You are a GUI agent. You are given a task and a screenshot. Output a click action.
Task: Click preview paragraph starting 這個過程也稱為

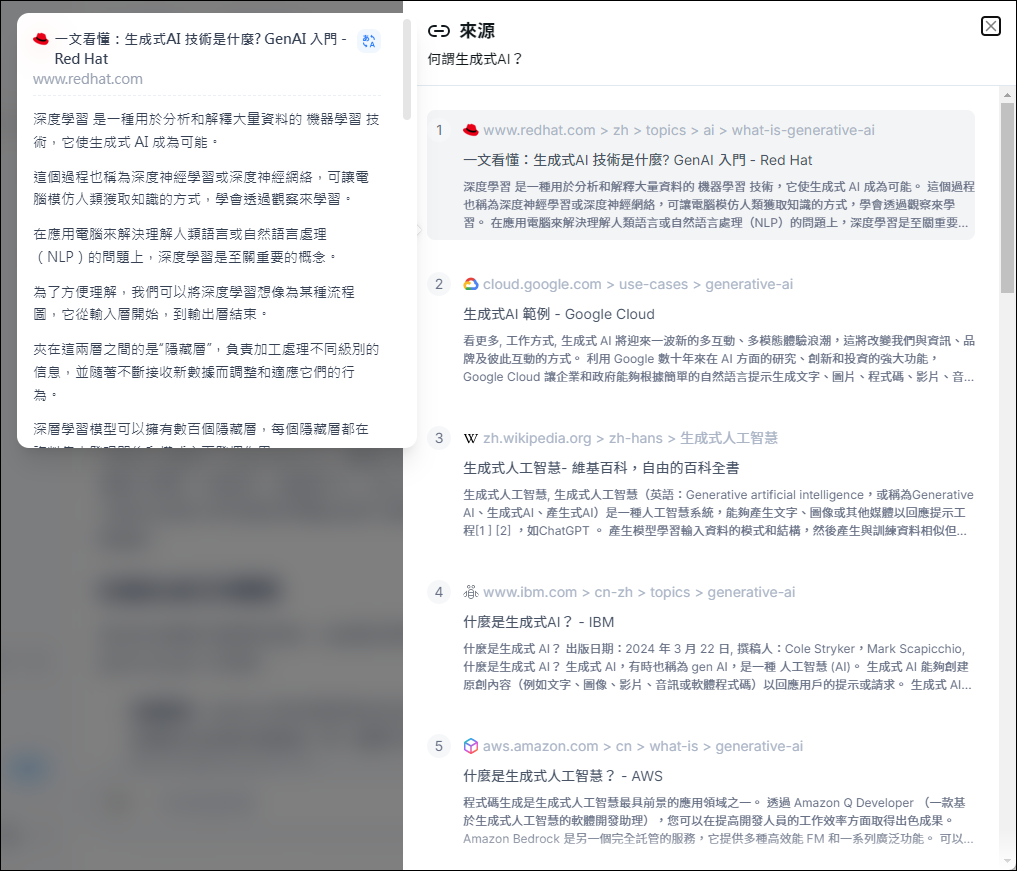coord(201,188)
